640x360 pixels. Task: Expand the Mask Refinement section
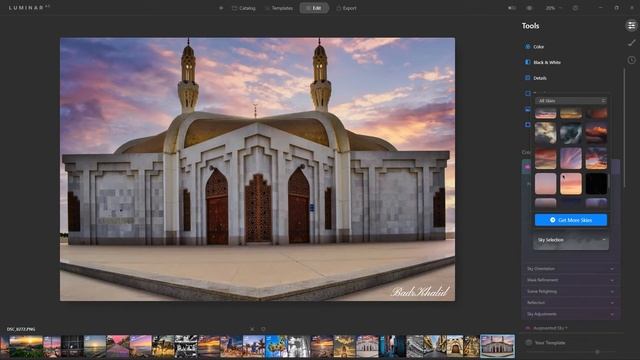click(571, 280)
